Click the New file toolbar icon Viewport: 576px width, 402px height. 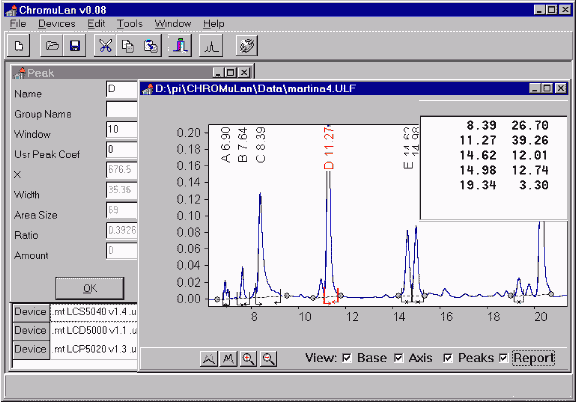click(18, 46)
